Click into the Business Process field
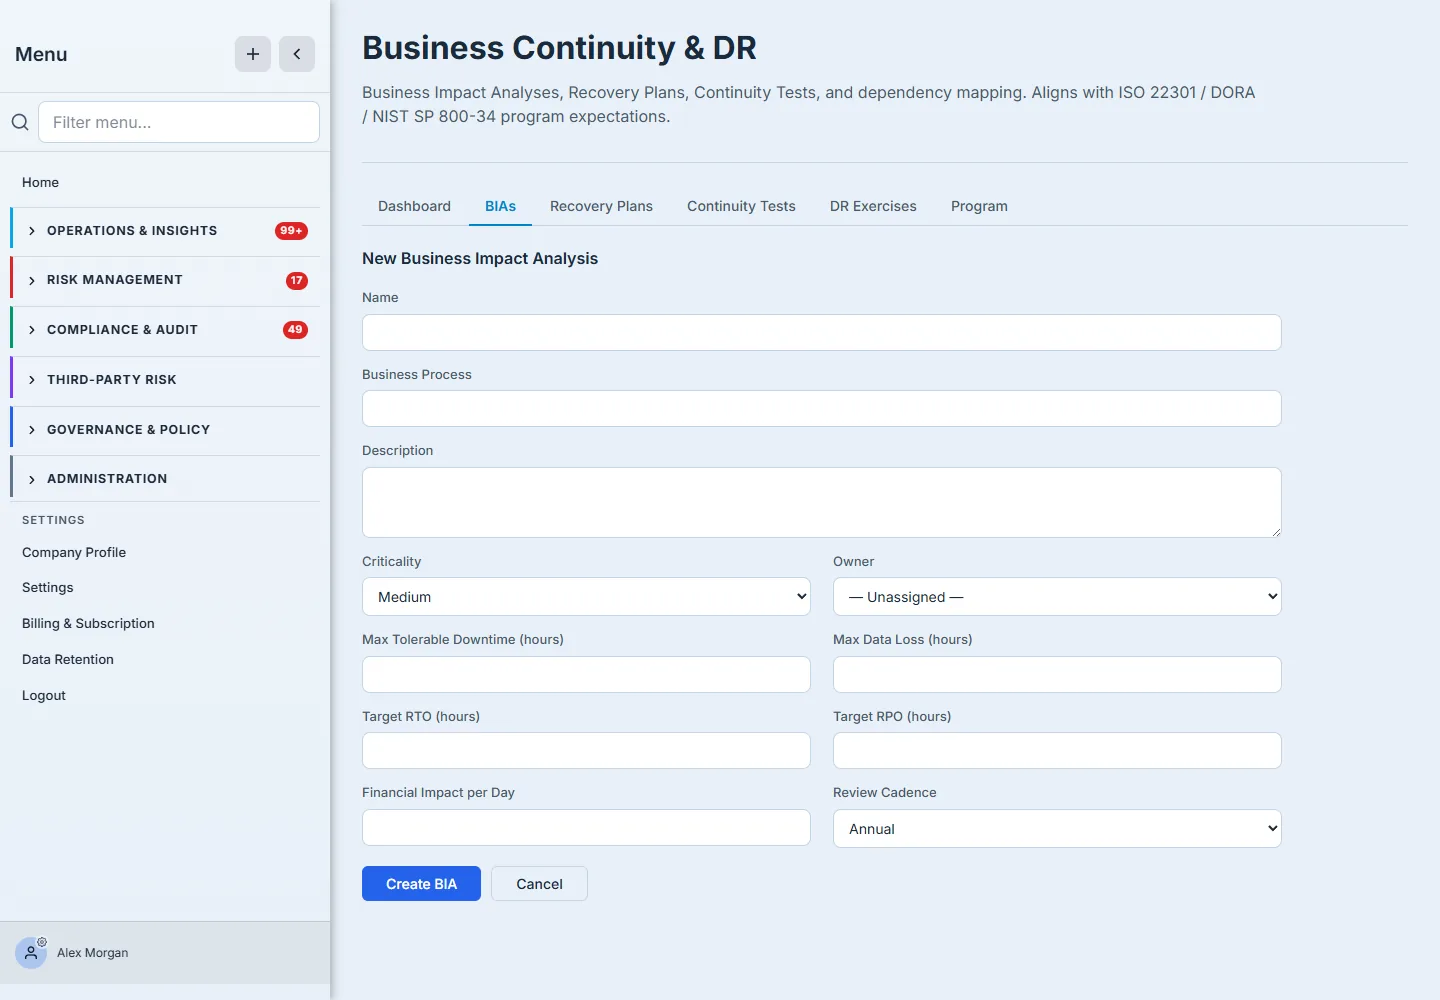 (821, 409)
